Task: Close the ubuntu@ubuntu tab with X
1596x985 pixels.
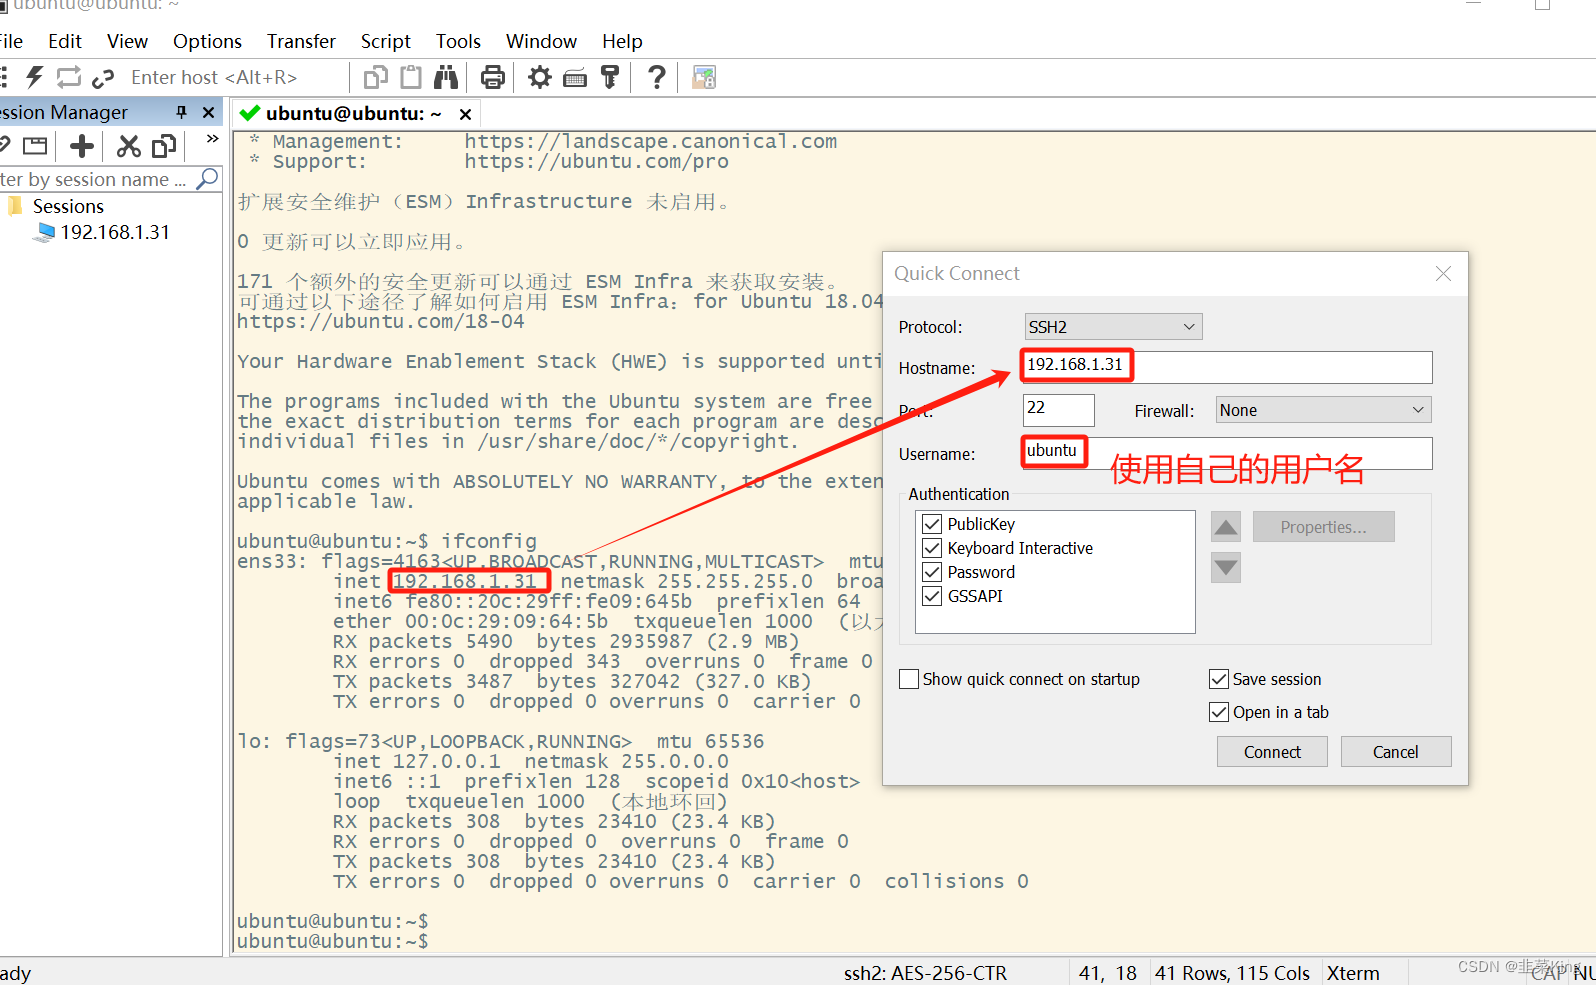Action: (x=465, y=113)
